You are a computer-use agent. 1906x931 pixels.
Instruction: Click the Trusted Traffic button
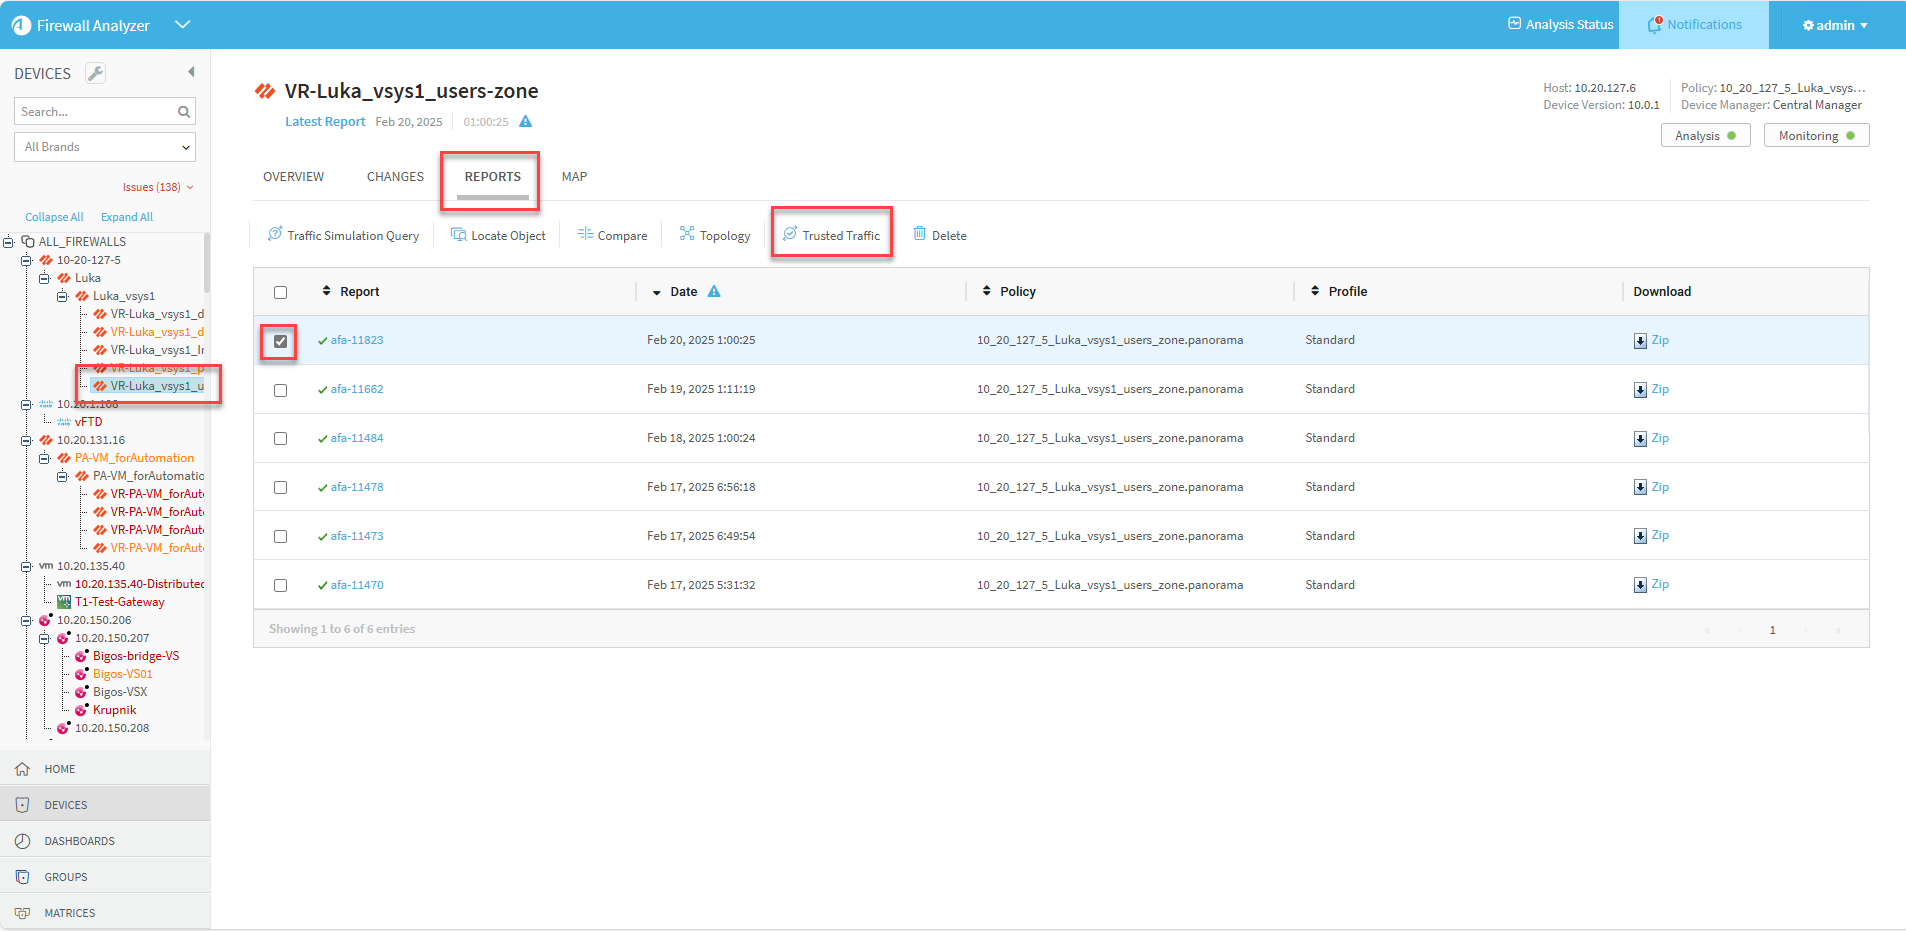pyautogui.click(x=831, y=235)
